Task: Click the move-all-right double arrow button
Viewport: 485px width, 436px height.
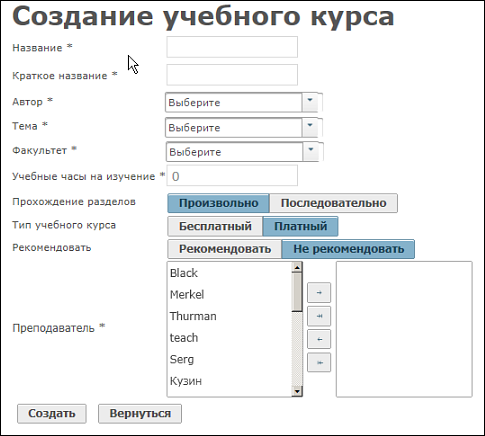Action: [x=319, y=316]
